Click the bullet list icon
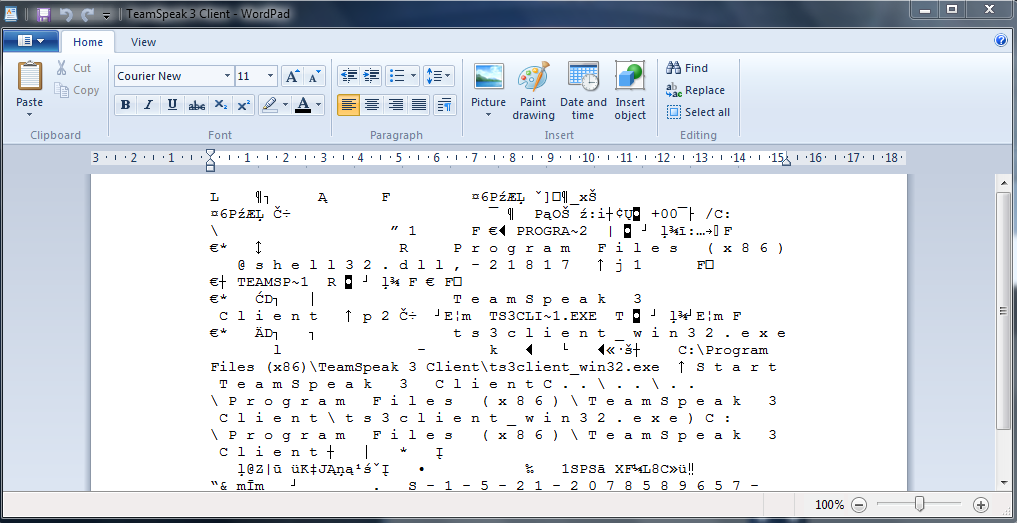 click(x=397, y=77)
